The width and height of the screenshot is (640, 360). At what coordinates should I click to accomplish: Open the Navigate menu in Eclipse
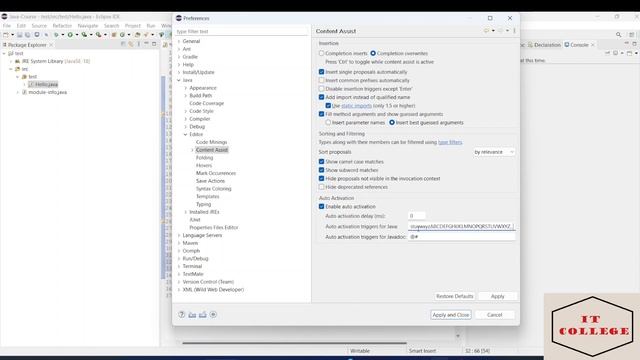coord(88,25)
